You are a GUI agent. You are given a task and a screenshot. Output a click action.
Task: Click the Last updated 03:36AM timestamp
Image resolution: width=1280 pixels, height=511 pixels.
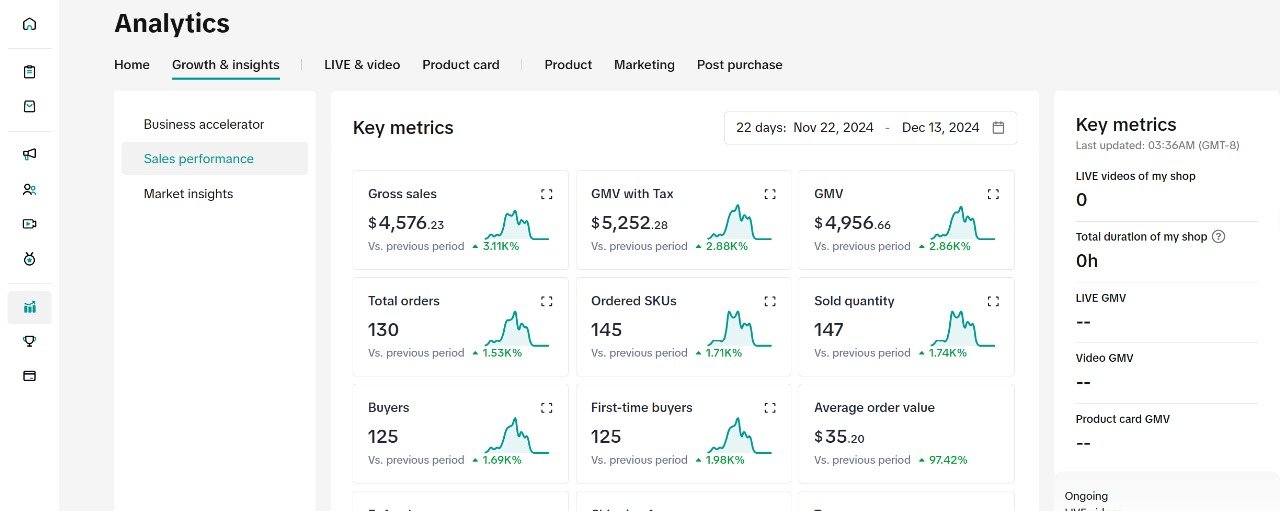(1158, 145)
